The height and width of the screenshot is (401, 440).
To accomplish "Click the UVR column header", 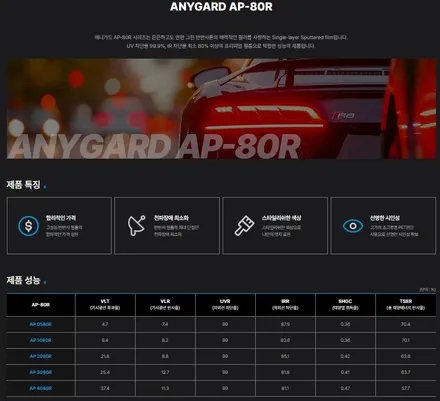I will pyautogui.click(x=225, y=304).
